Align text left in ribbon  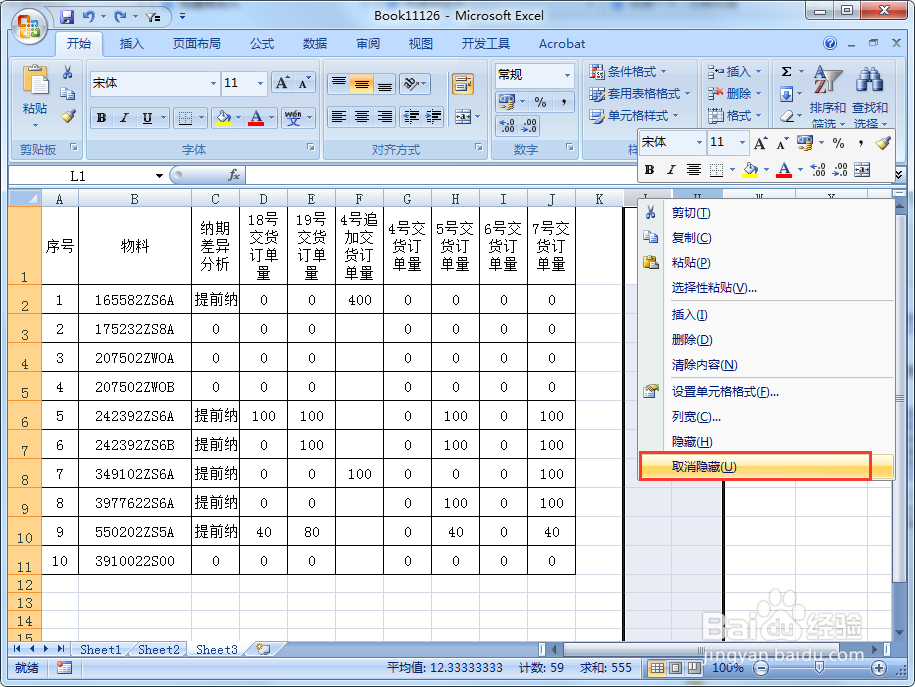pyautogui.click(x=338, y=117)
